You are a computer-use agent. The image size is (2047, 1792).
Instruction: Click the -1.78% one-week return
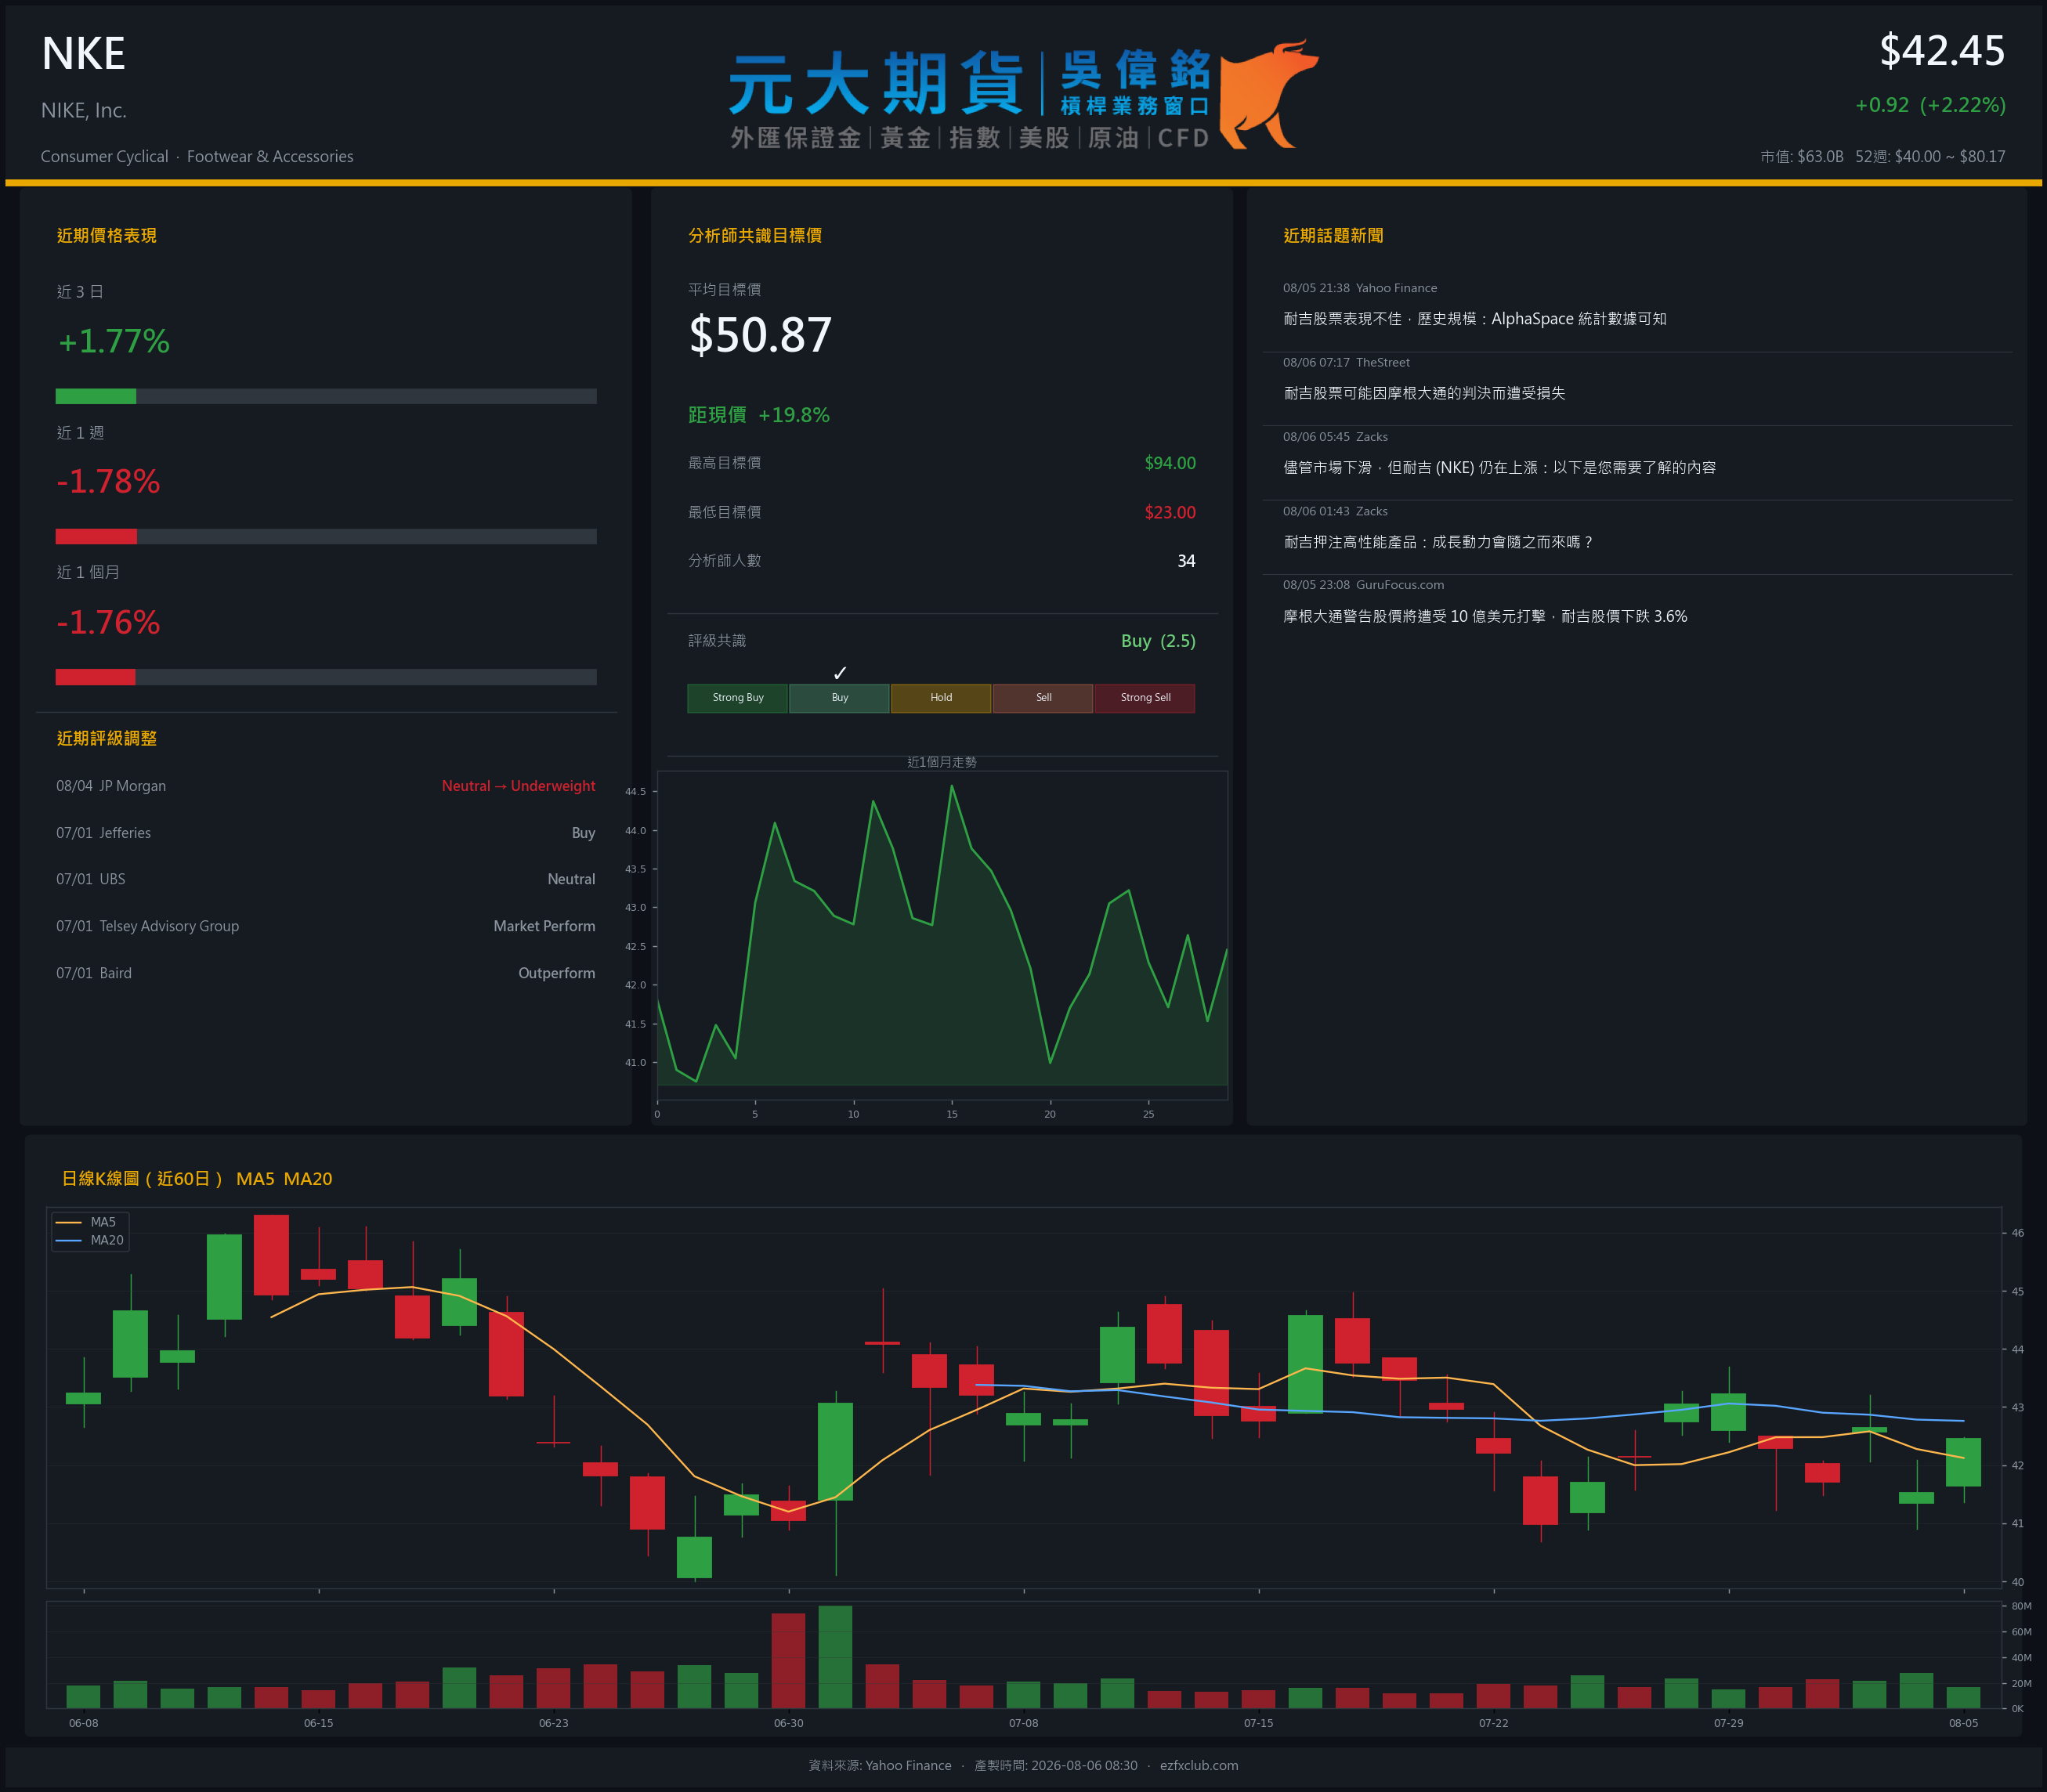click(x=108, y=482)
